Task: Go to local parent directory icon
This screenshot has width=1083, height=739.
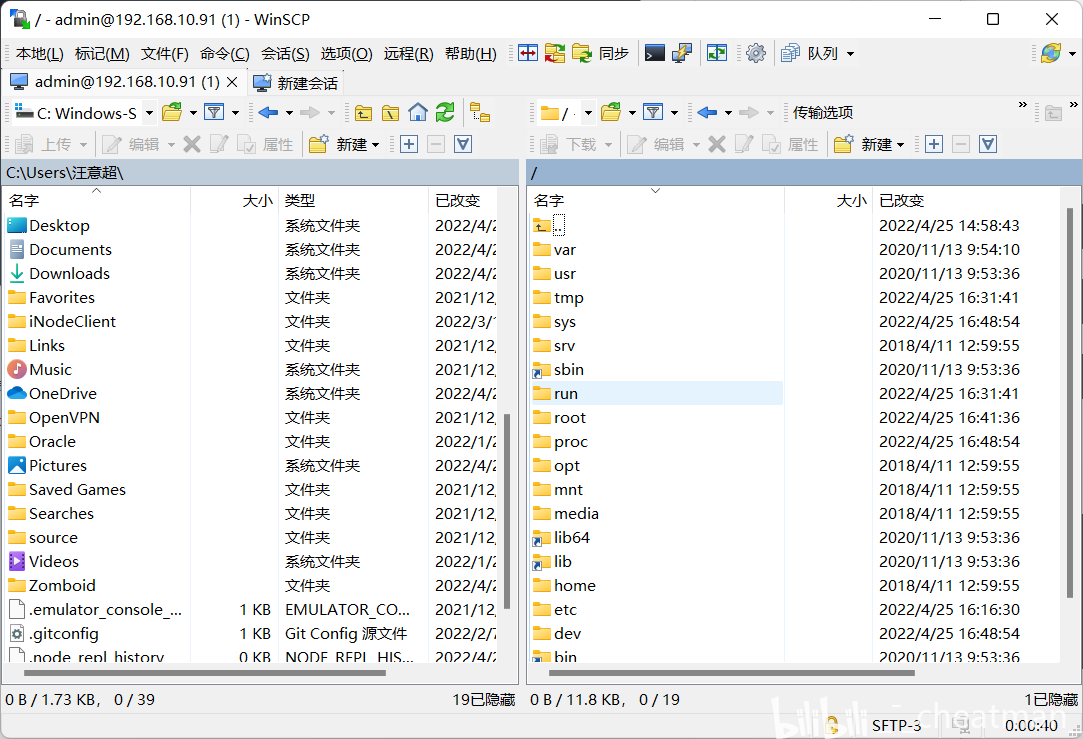Action: (x=363, y=113)
